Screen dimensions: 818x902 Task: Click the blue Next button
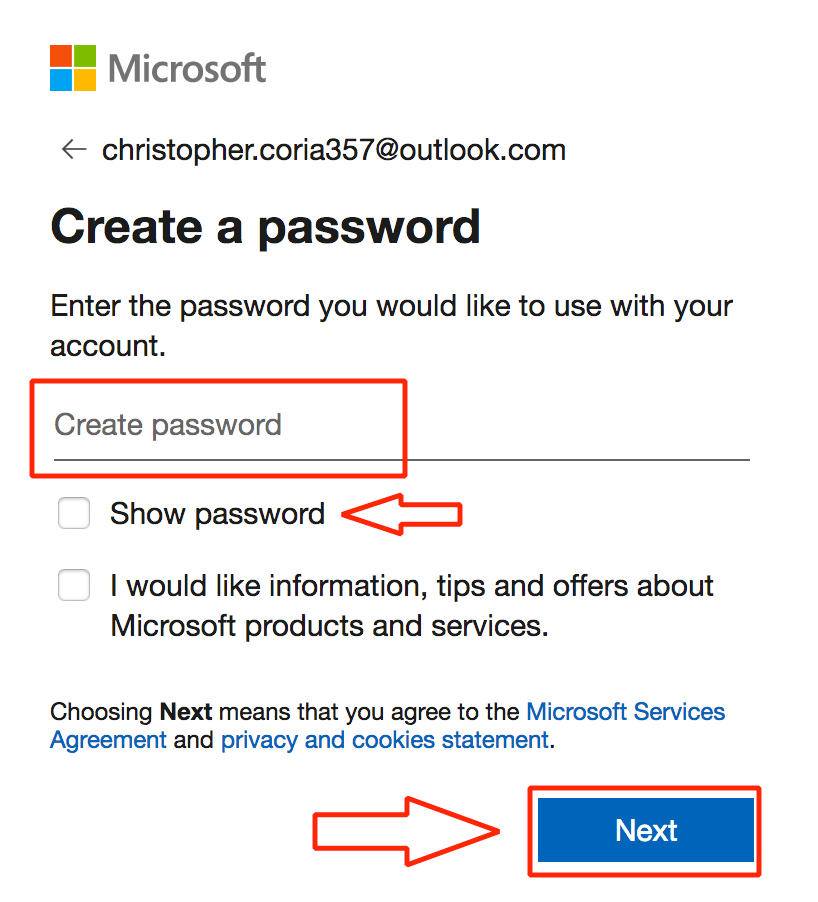coord(645,830)
